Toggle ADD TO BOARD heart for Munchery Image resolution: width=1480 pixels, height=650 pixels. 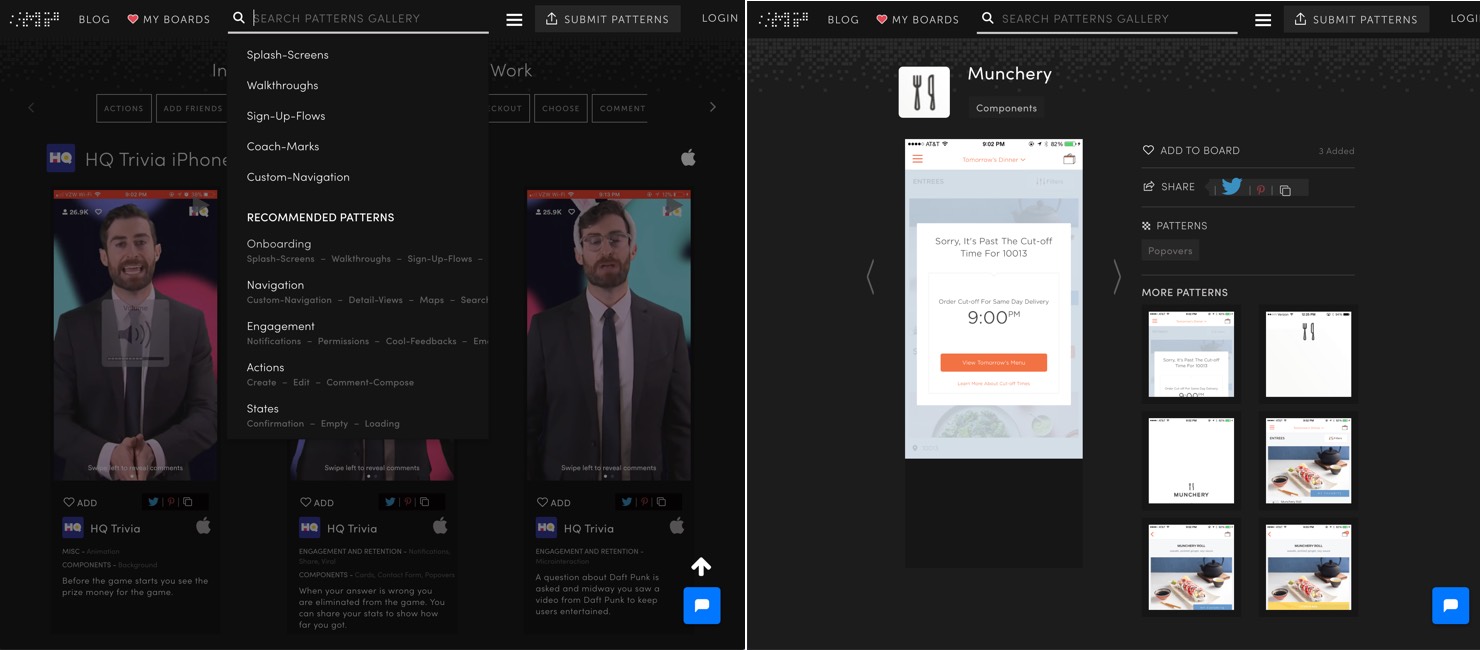[1148, 150]
